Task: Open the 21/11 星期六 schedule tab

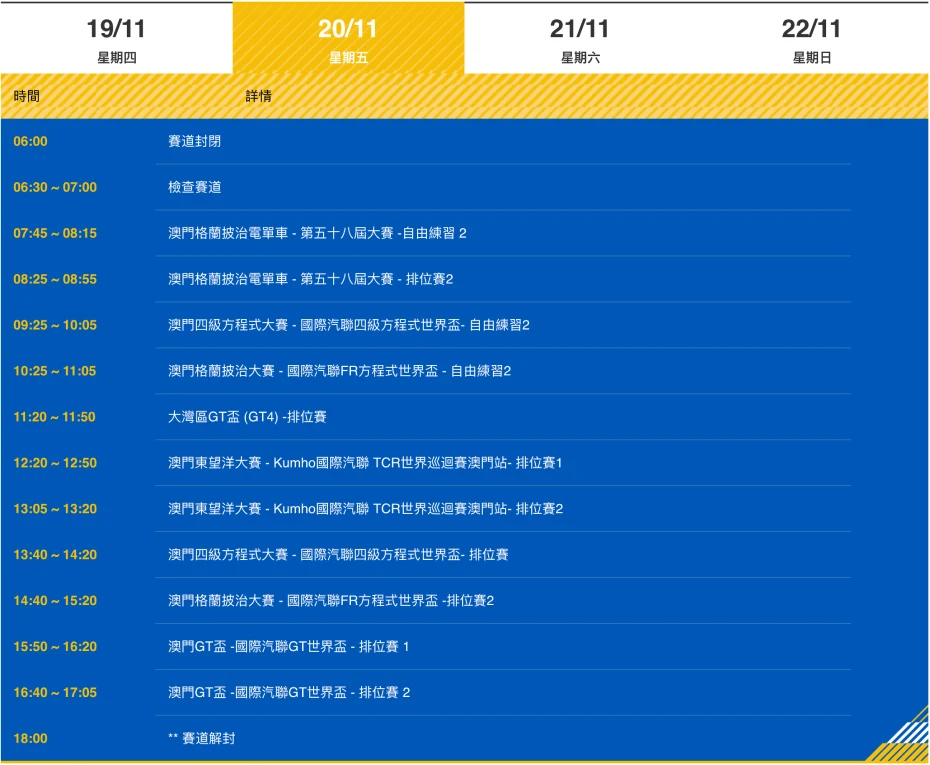Action: point(580,38)
